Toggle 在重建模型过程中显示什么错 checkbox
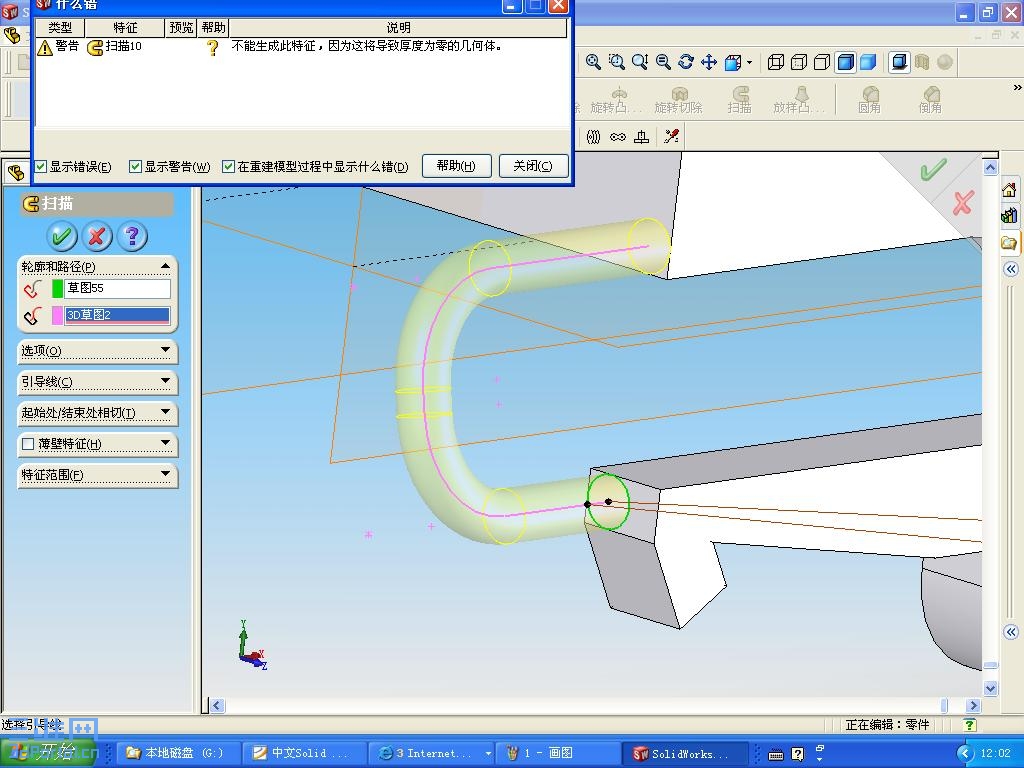The height and width of the screenshot is (768, 1024). pyautogui.click(x=228, y=167)
